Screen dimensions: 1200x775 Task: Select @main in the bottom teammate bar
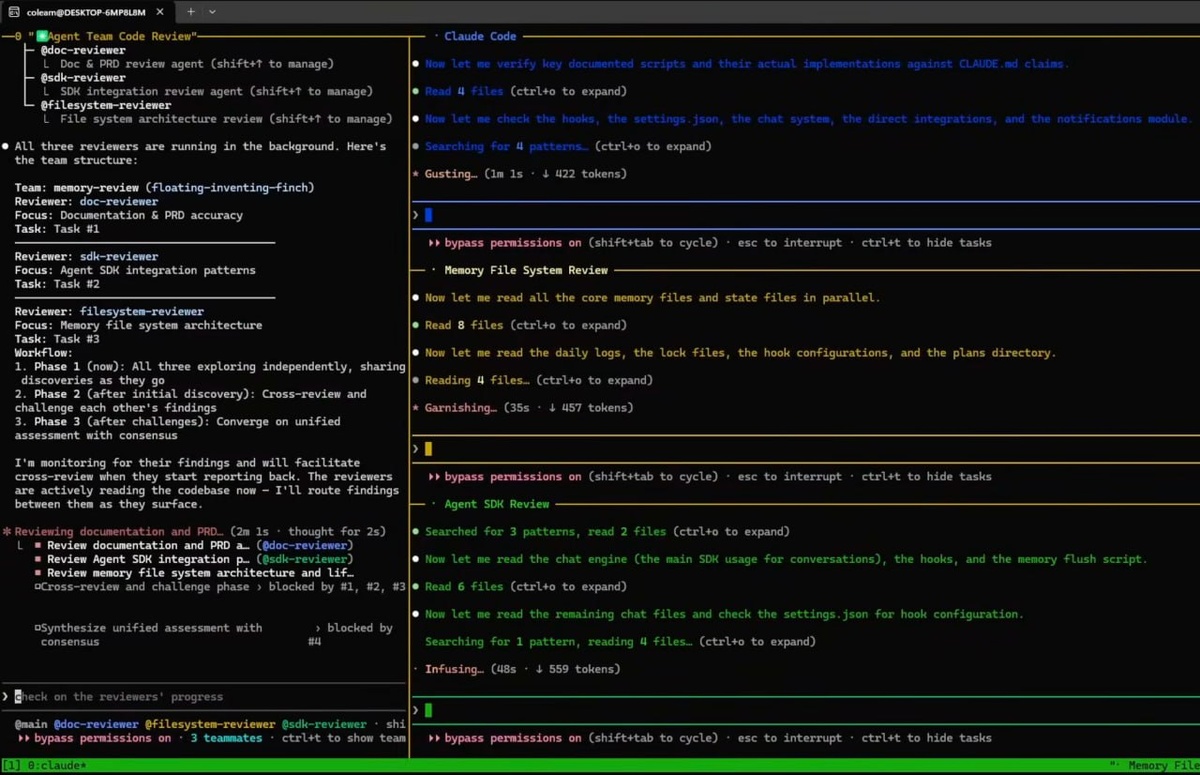30,724
